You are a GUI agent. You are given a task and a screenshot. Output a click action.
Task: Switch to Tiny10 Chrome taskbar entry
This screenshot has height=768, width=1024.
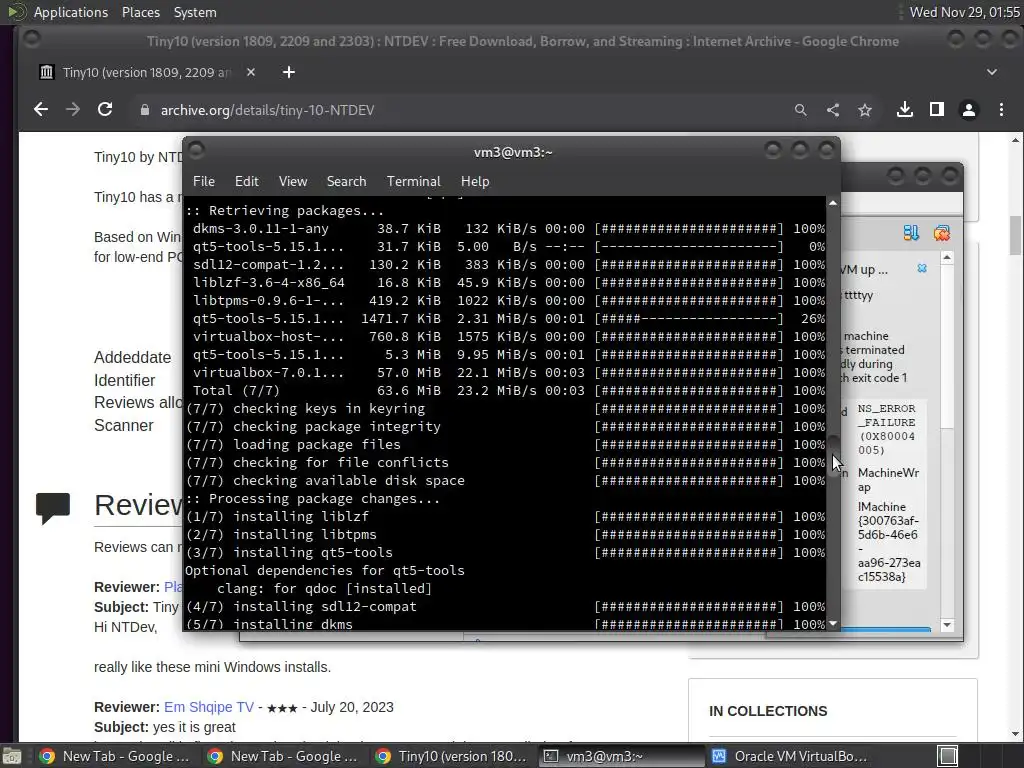click(452, 756)
